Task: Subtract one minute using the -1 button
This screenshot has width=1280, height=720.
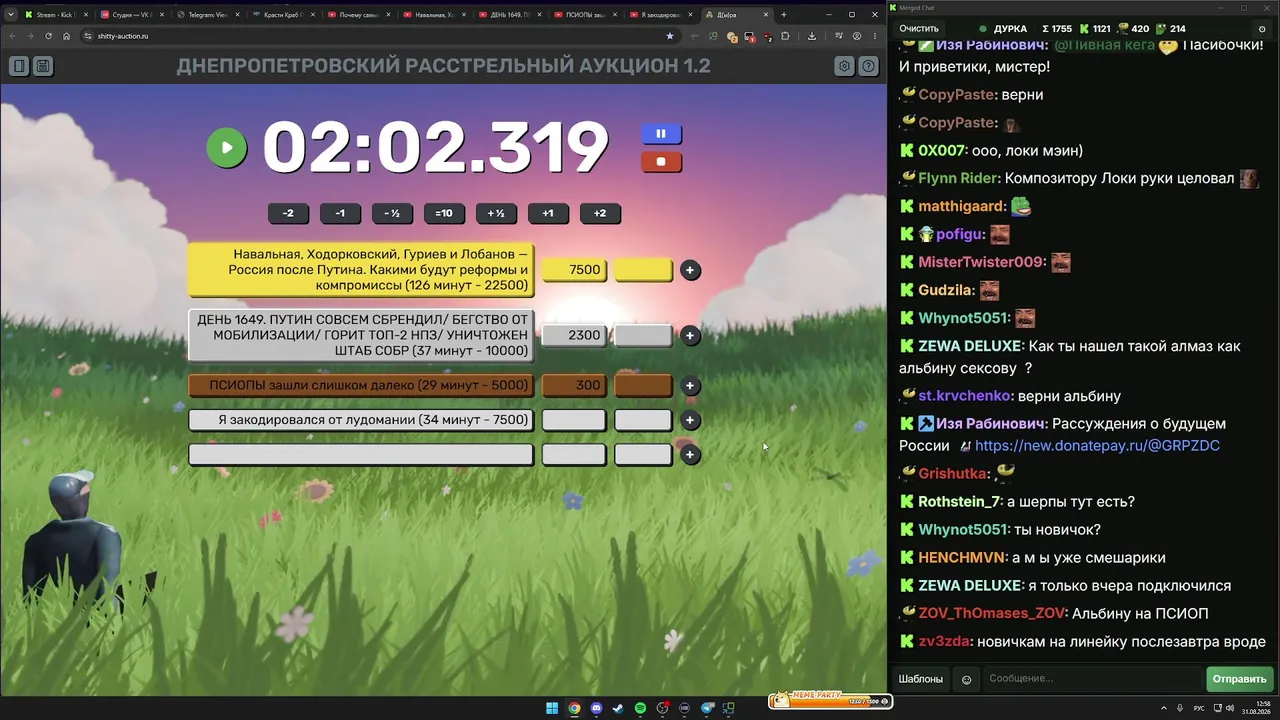Action: point(340,213)
